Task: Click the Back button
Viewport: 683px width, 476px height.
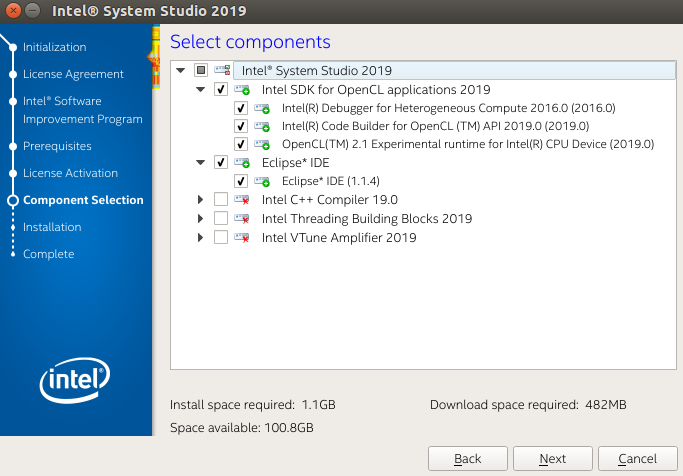Action: (468, 459)
